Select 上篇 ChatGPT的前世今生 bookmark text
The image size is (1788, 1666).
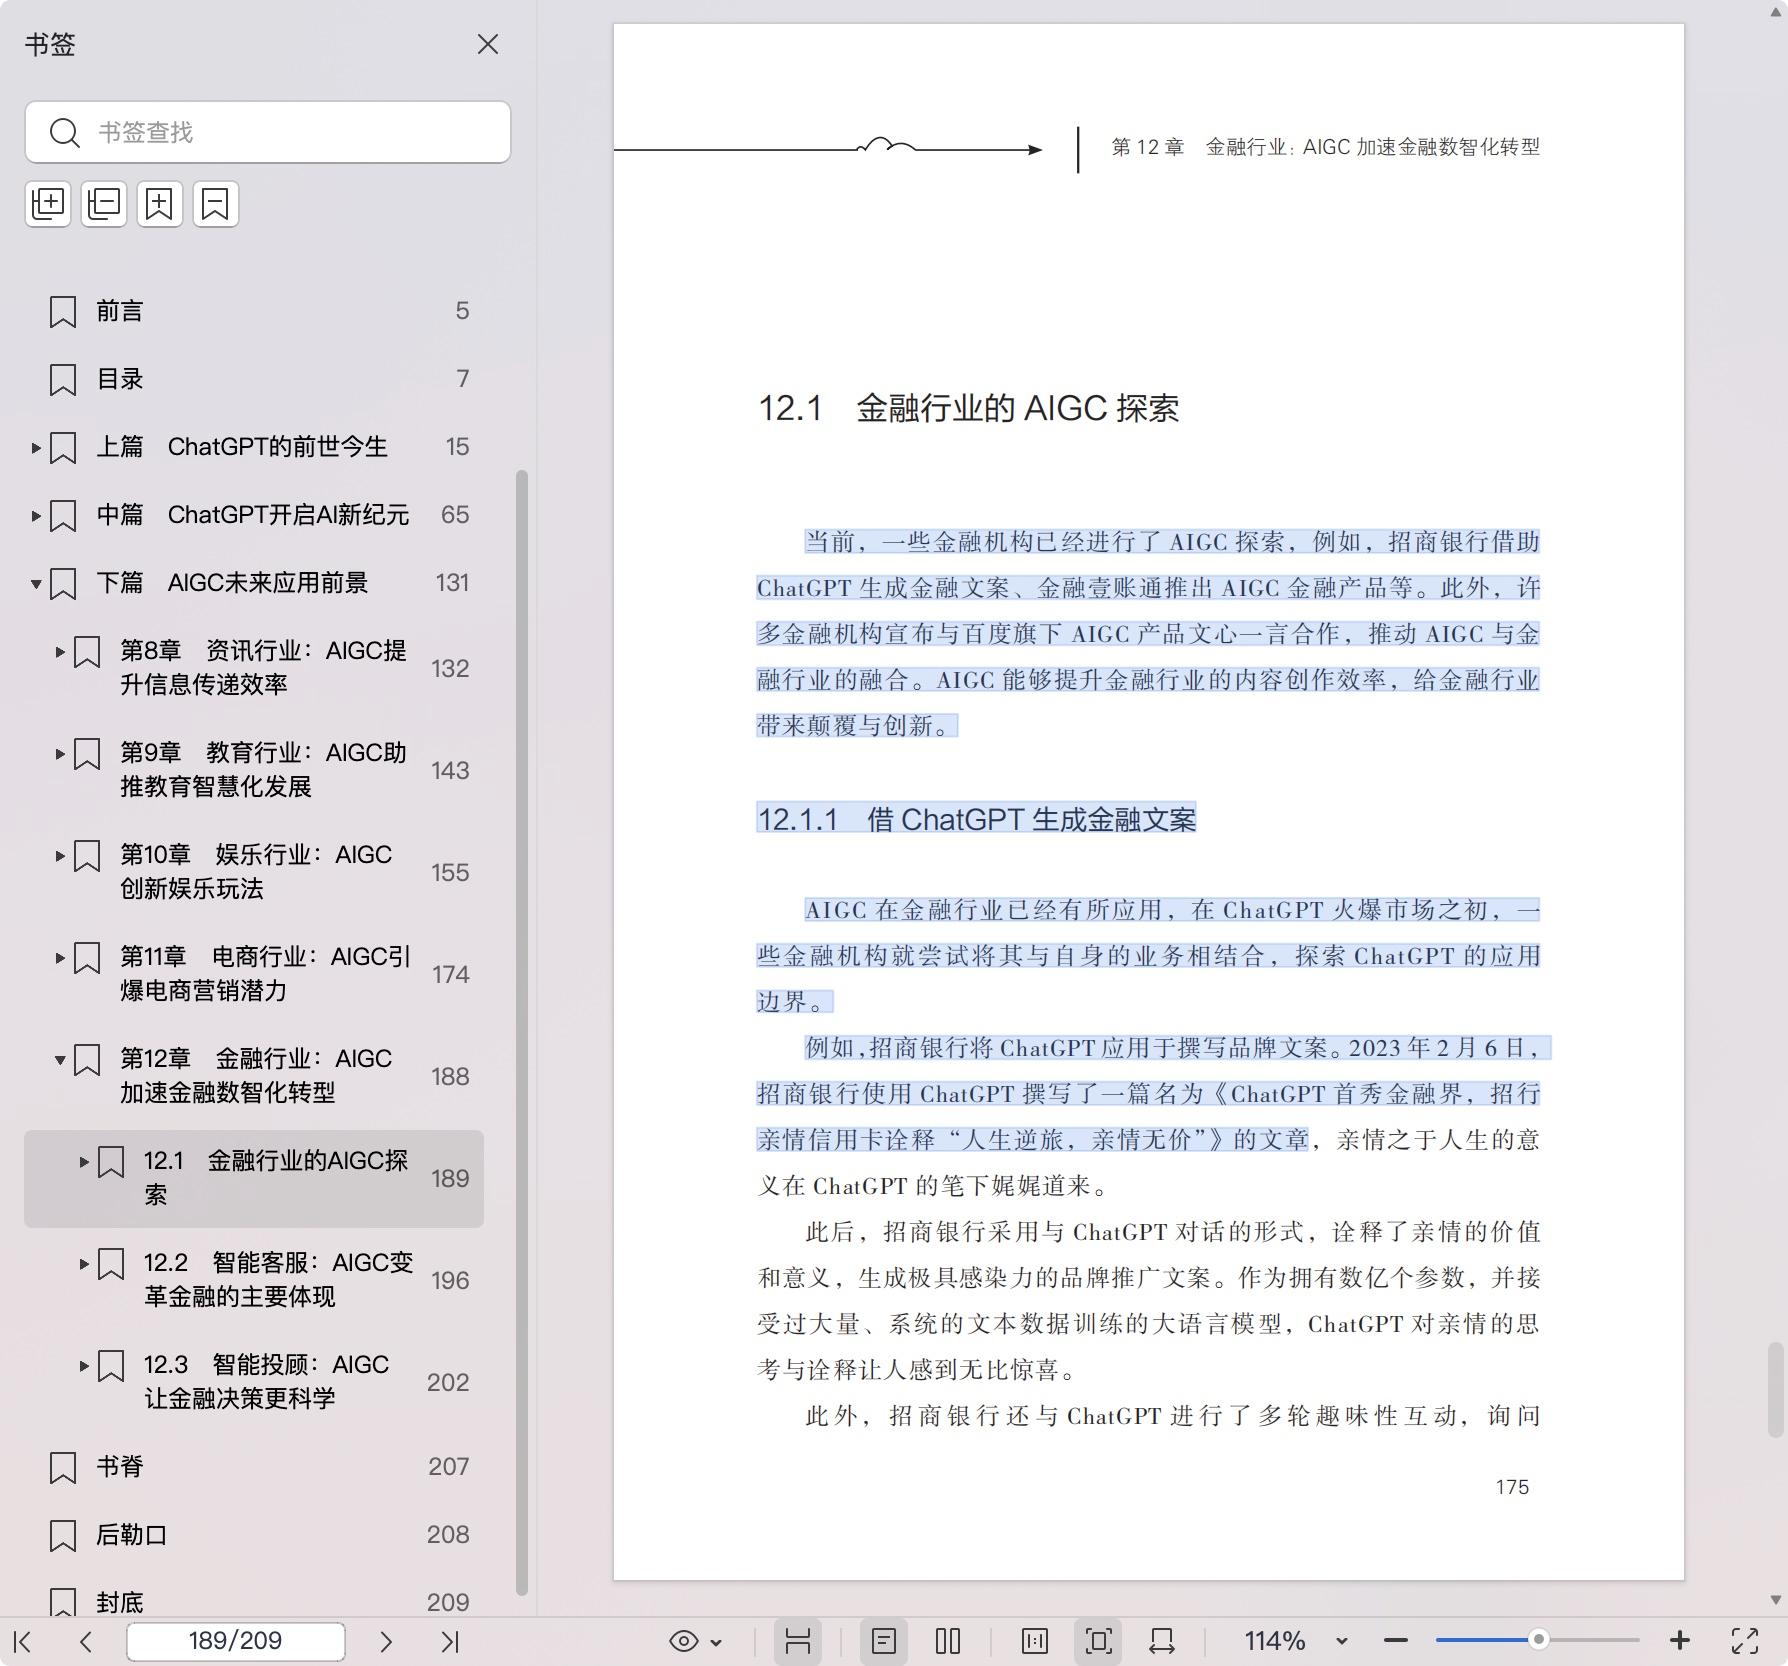coord(242,447)
